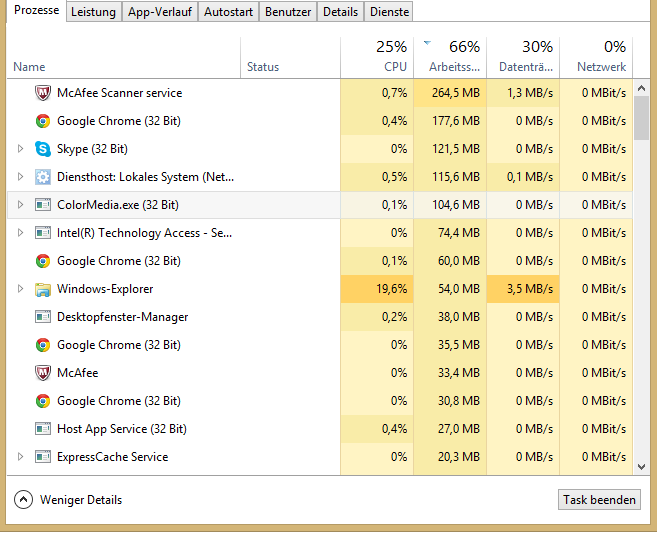Expand the Windows-Explorer process group

tap(20, 288)
